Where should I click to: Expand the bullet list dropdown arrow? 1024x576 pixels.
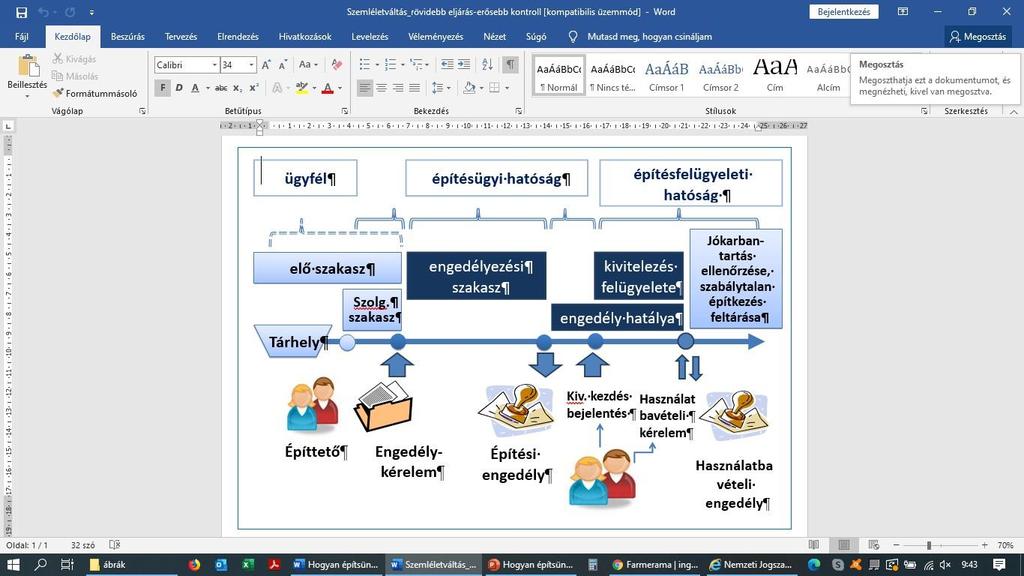377,65
